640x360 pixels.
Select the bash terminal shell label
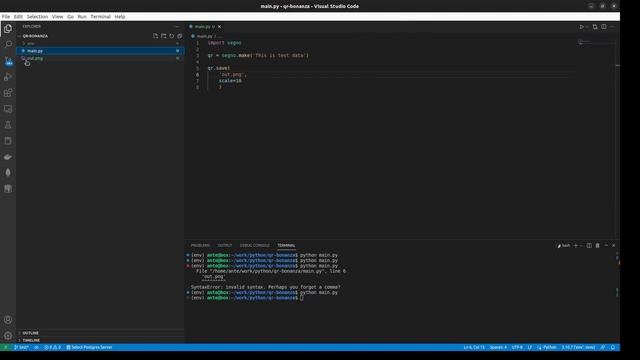[564, 246]
